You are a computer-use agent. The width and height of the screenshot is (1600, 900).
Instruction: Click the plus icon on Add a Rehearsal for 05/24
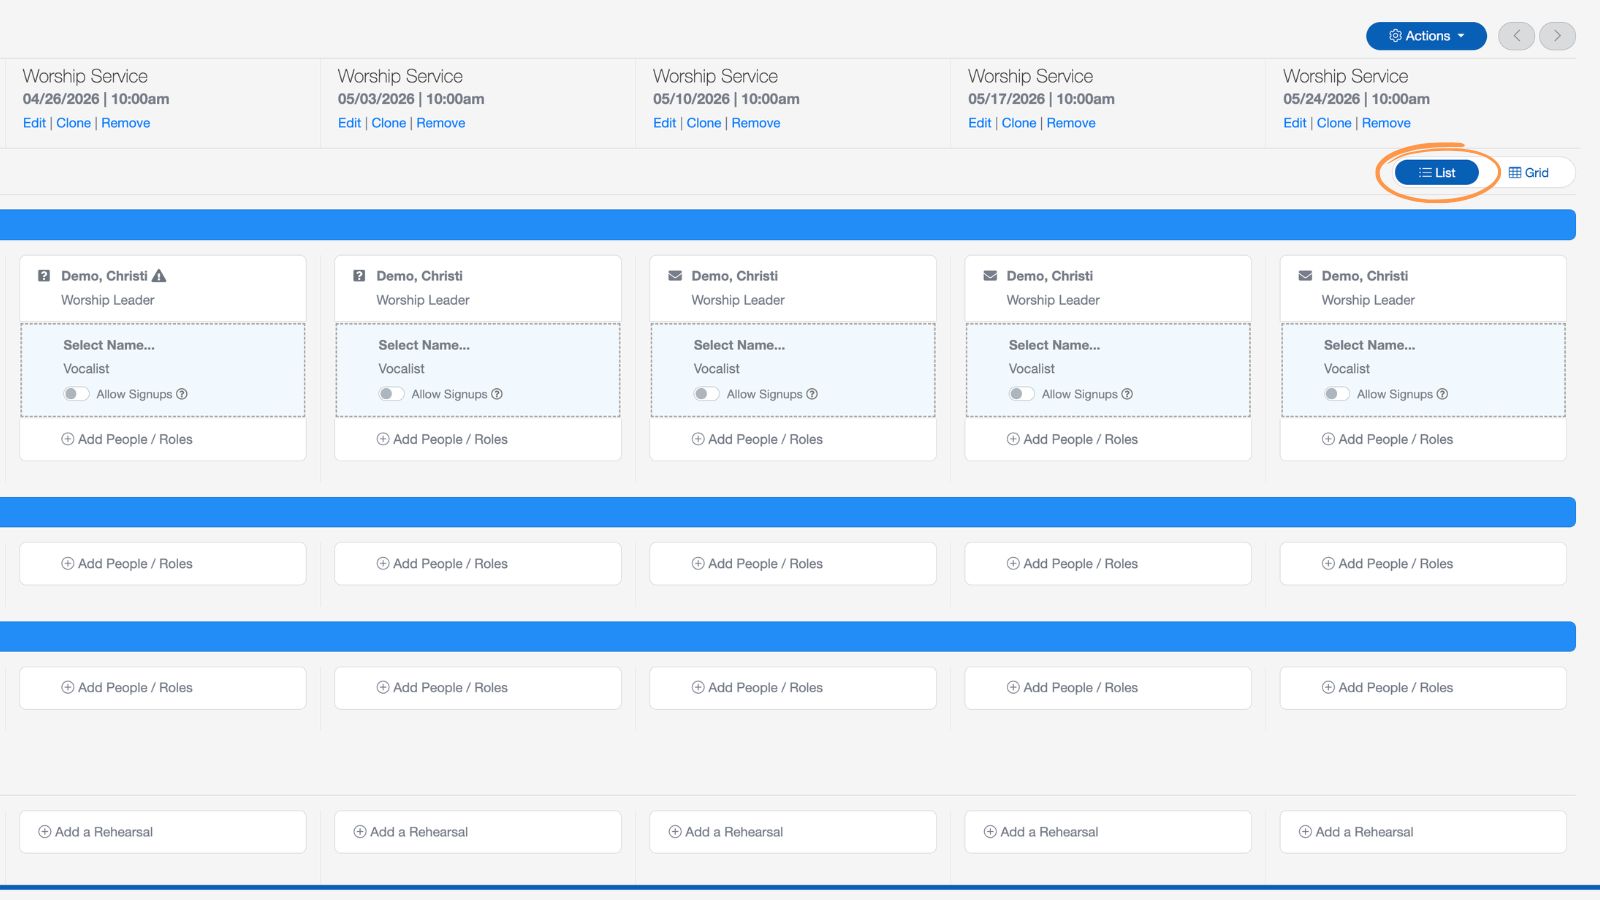(1304, 831)
